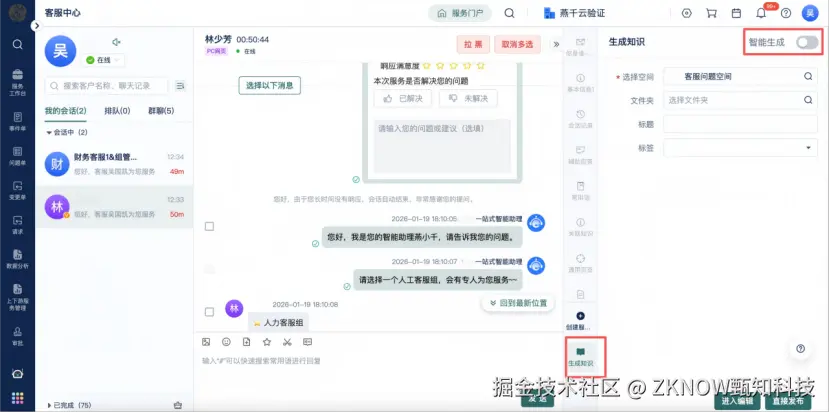The image size is (829, 413).
Task: Open the 财务客服1&组管... conversation
Action: (x=114, y=164)
